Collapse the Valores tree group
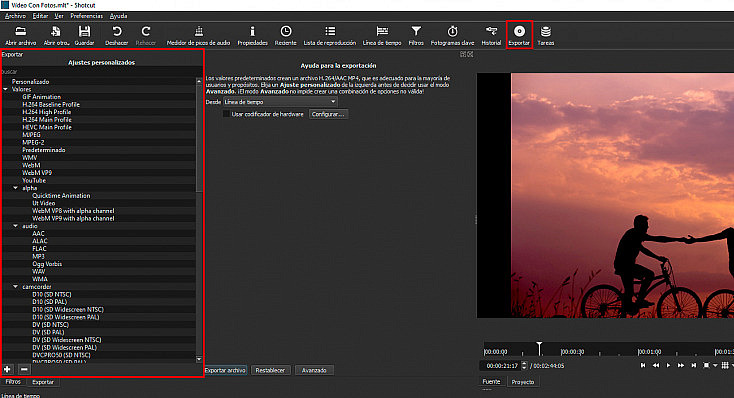The width and height of the screenshot is (734, 398). pos(6,89)
